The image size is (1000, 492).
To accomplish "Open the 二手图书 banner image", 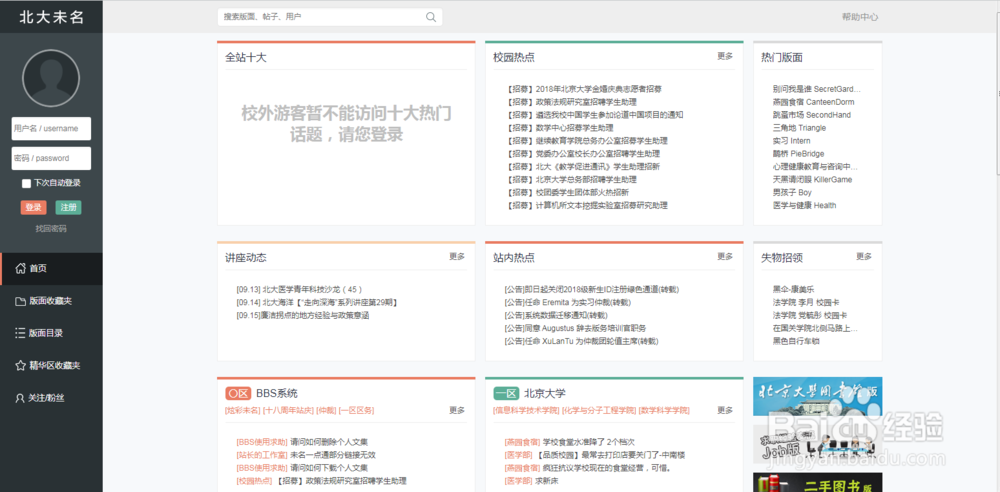I will pyautogui.click(x=818, y=482).
